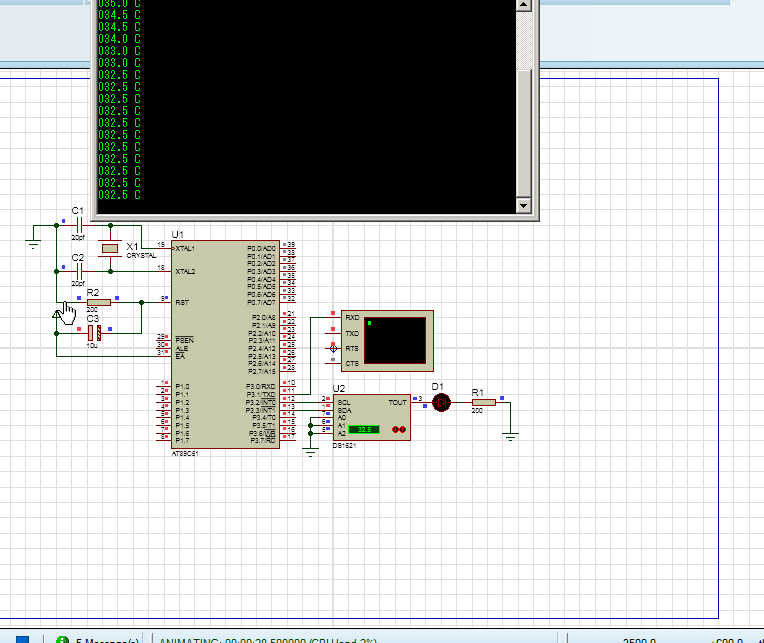
Task: Select the LED diode D1
Action: coord(441,402)
